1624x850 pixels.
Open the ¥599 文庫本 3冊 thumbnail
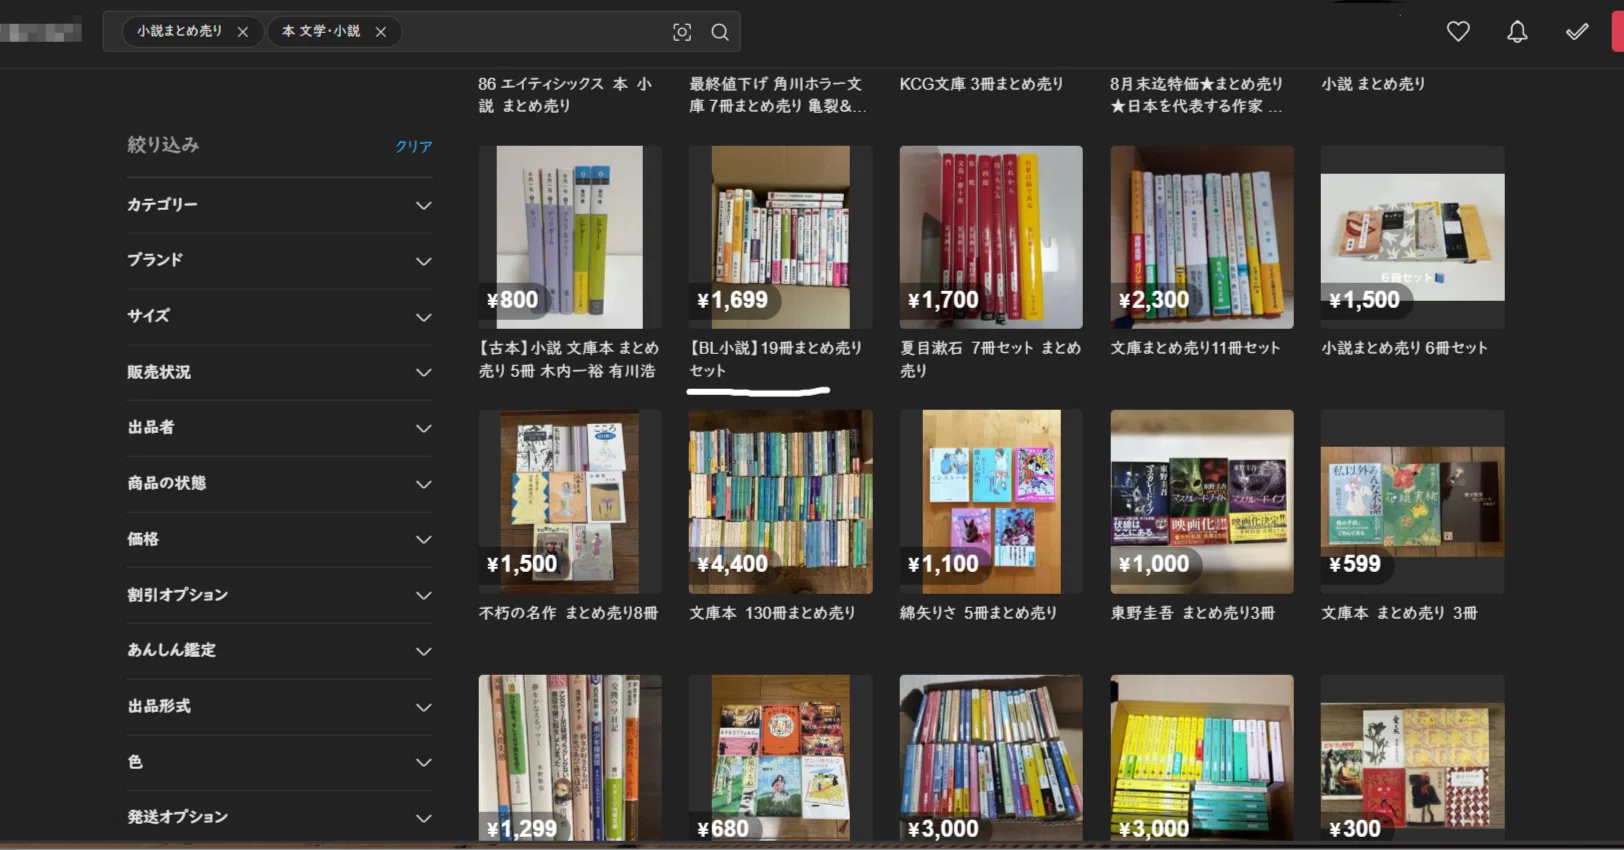(x=1412, y=502)
